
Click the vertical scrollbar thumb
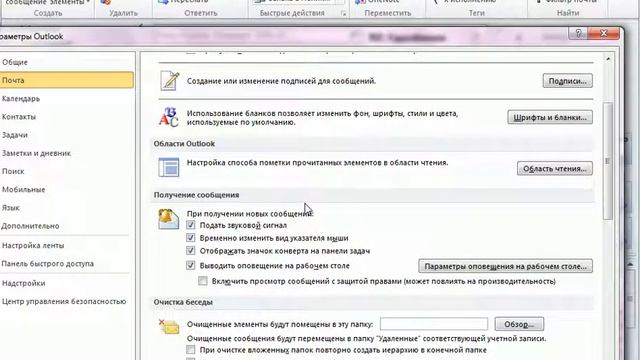click(x=608, y=161)
